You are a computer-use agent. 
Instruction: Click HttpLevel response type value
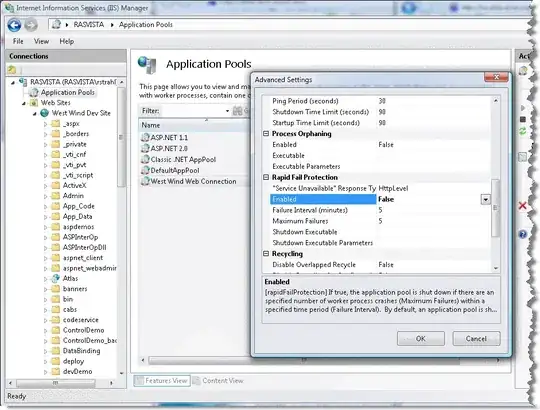[x=393, y=188]
